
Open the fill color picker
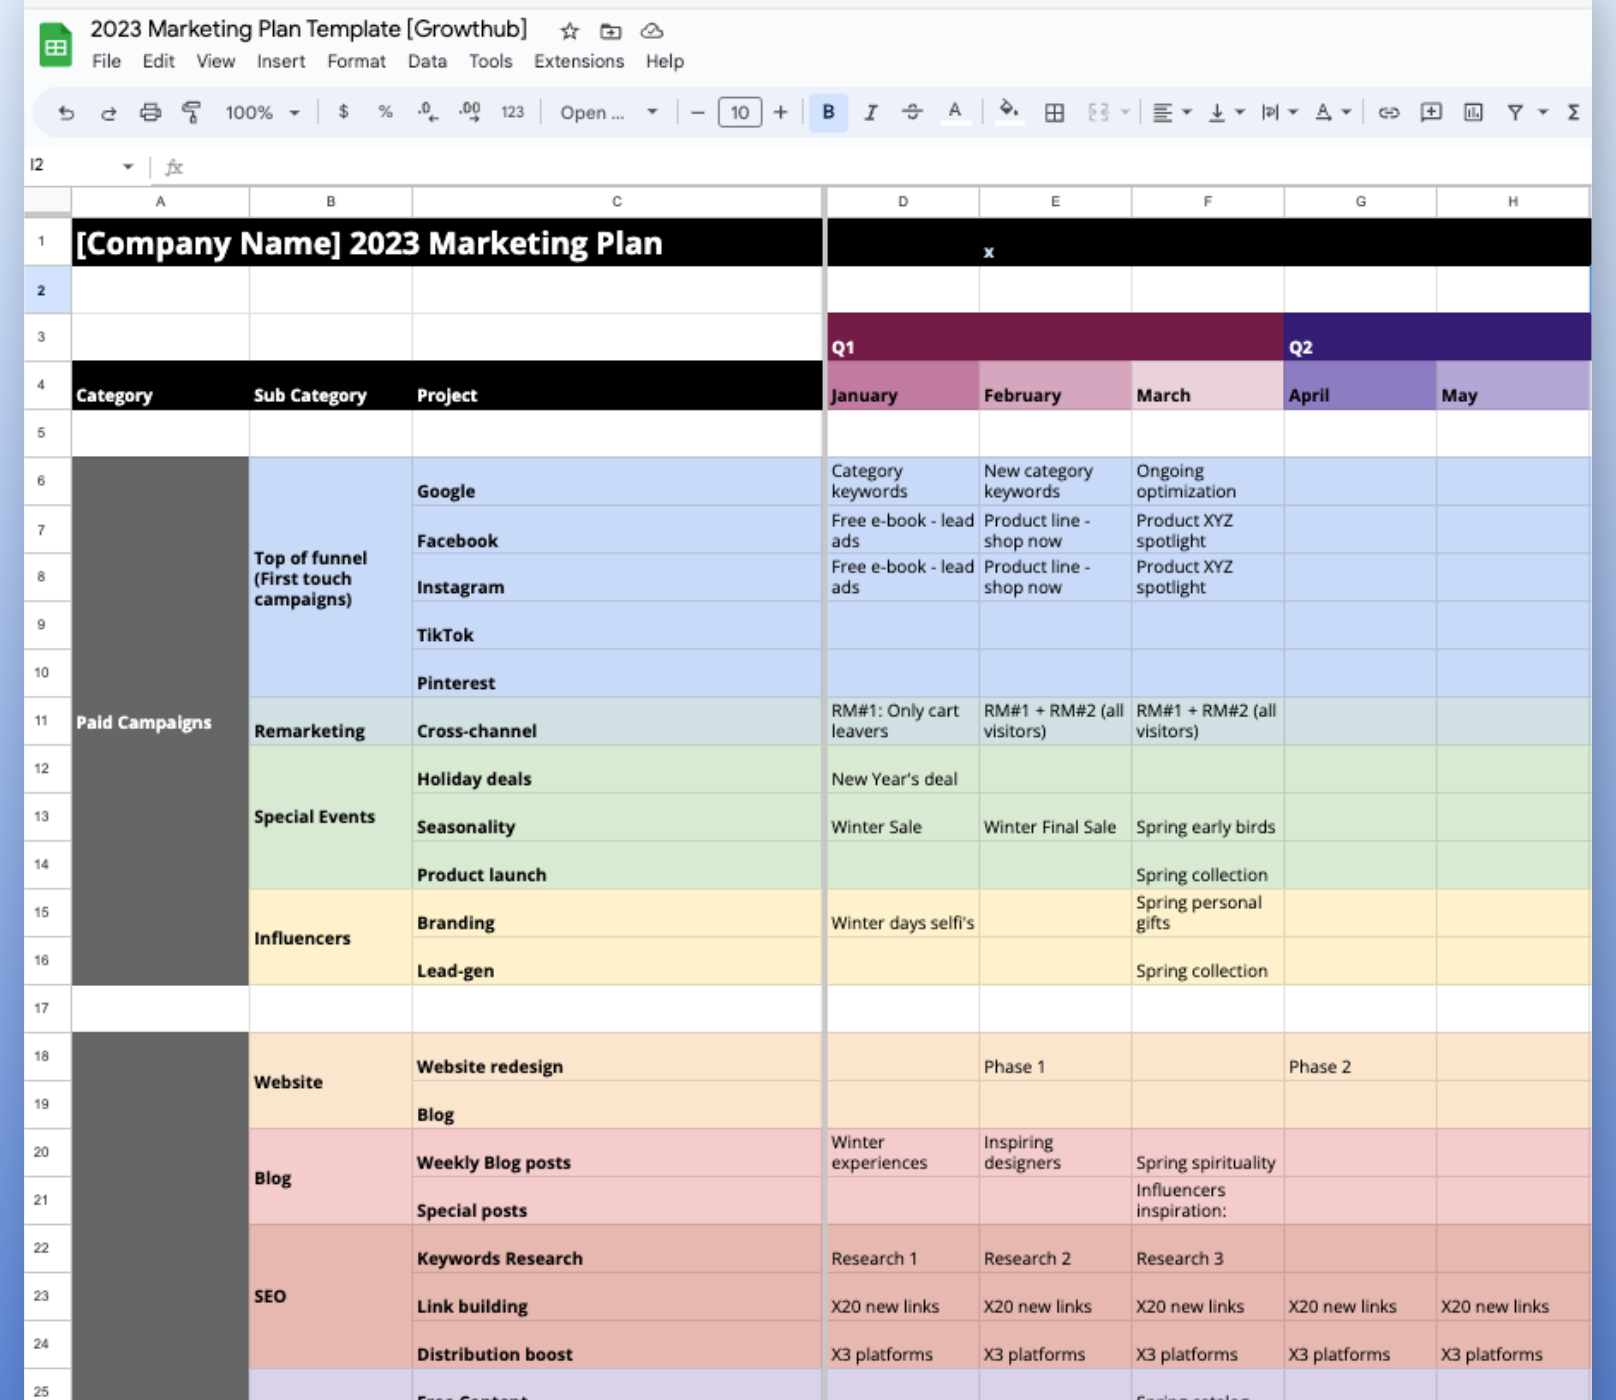tap(1008, 111)
